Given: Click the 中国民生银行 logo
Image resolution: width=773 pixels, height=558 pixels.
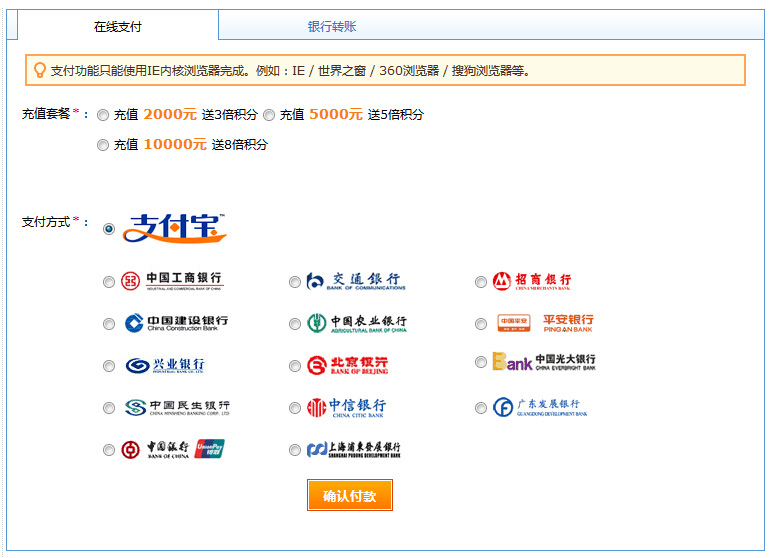Looking at the screenshot, I should pos(177,408).
